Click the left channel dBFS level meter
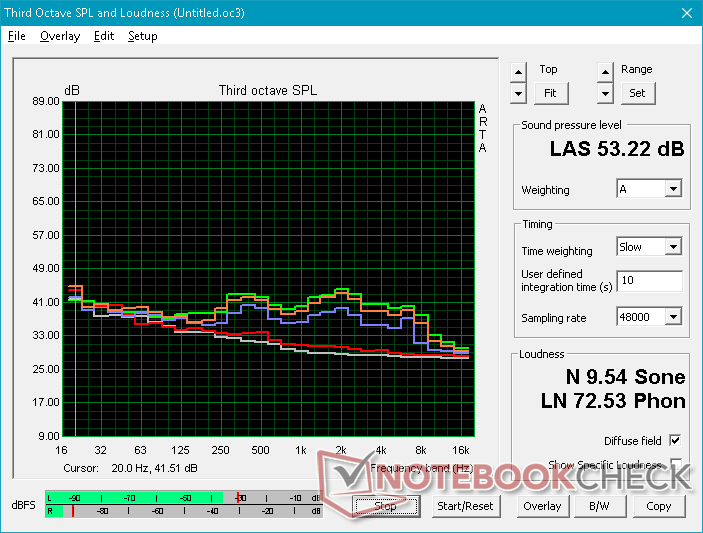Image resolution: width=703 pixels, height=533 pixels. (184, 498)
